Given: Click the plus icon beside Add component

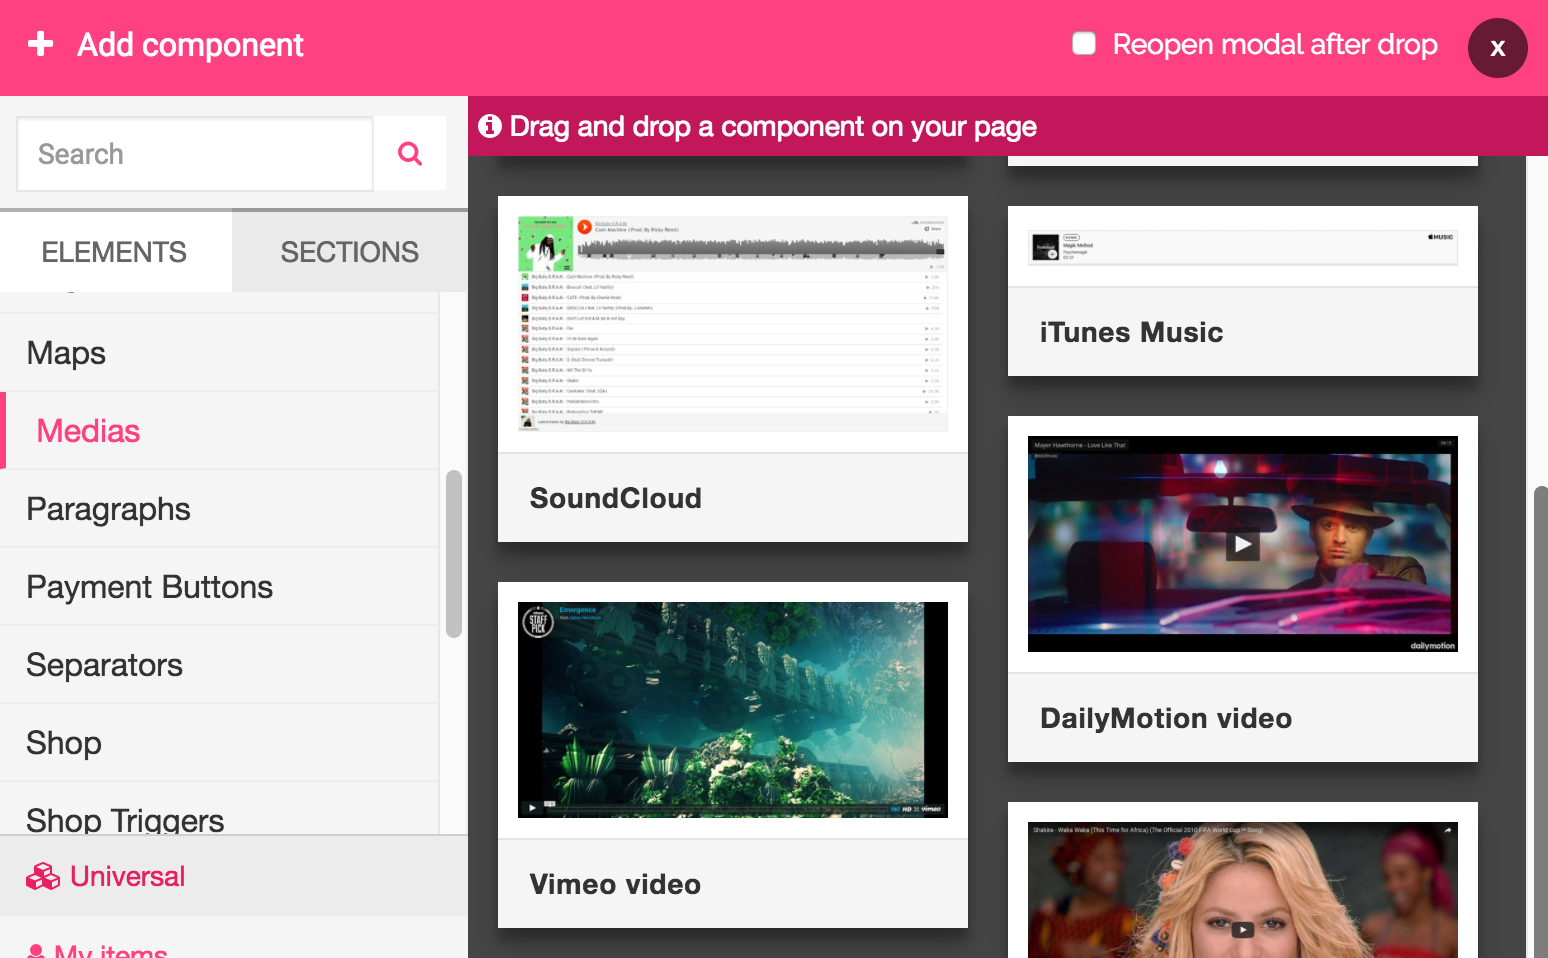Looking at the screenshot, I should coord(41,44).
